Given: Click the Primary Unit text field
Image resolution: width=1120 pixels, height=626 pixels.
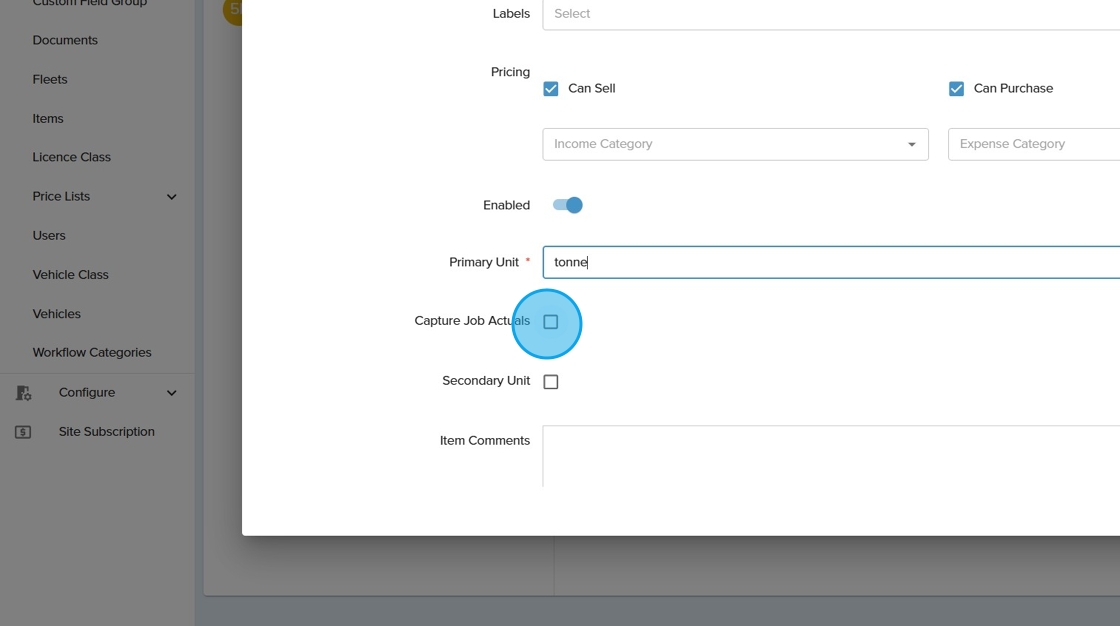Looking at the screenshot, I should [x=830, y=262].
